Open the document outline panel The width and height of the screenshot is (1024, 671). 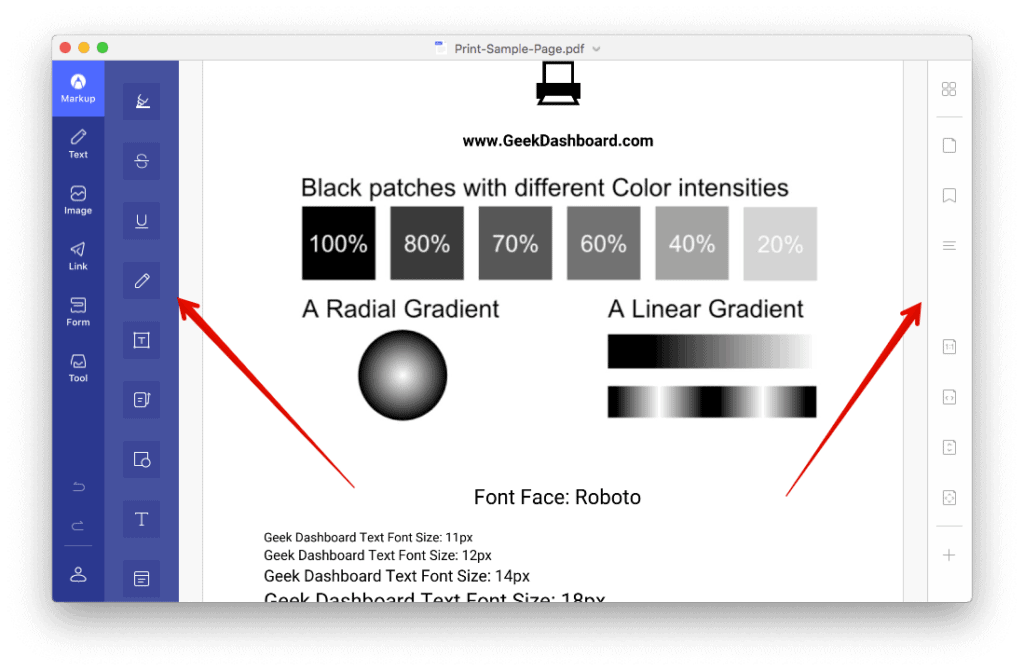click(x=948, y=245)
